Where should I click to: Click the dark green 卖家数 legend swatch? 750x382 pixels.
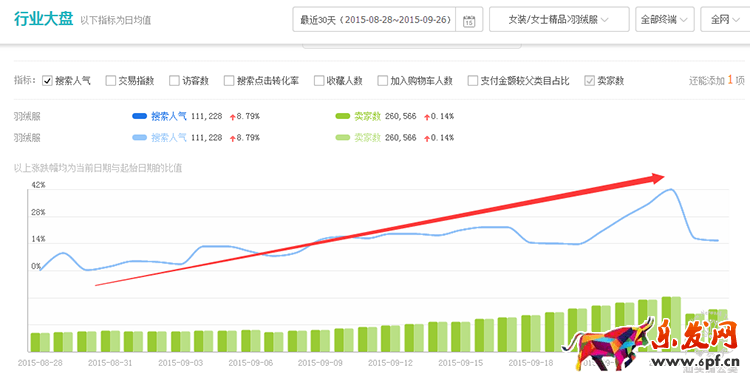pos(343,116)
